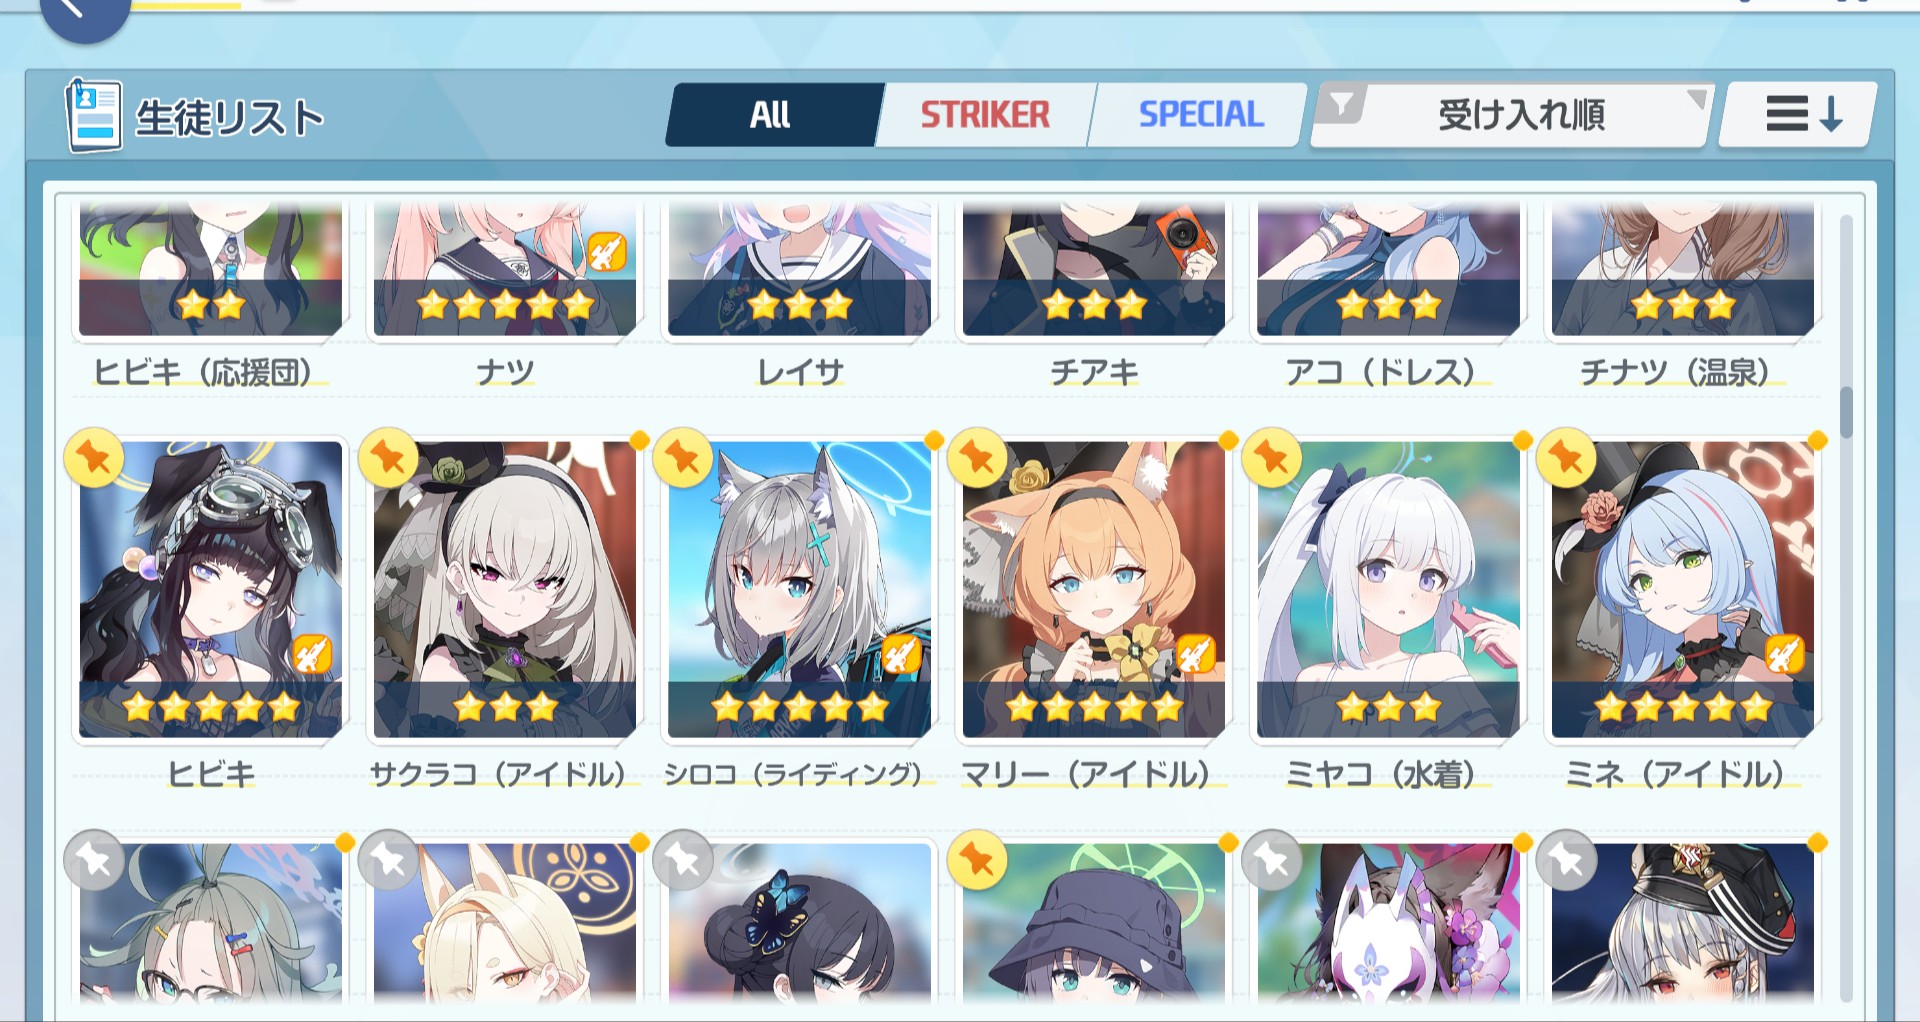The image size is (1920, 1022).
Task: Toggle pin on the butterfly-hairpin student card
Action: [683, 860]
